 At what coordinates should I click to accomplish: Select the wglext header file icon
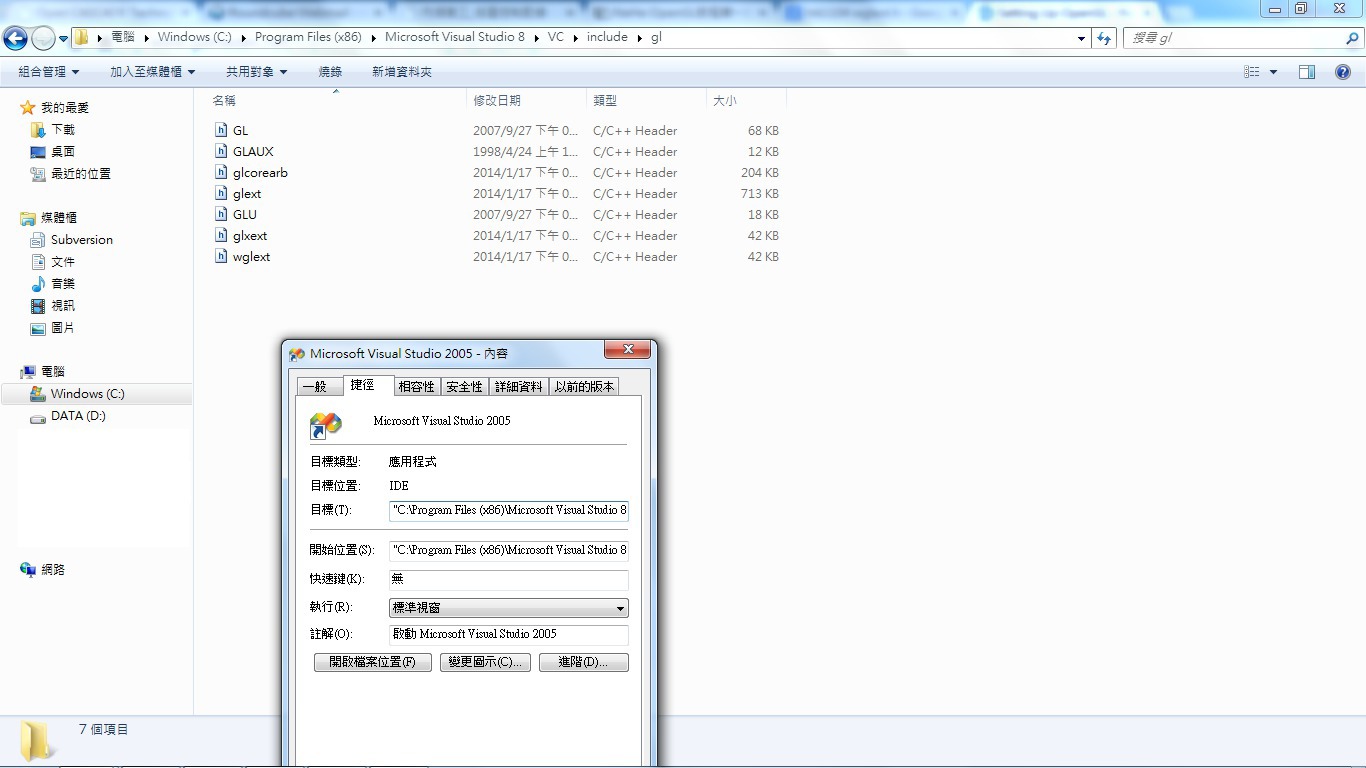click(x=222, y=256)
